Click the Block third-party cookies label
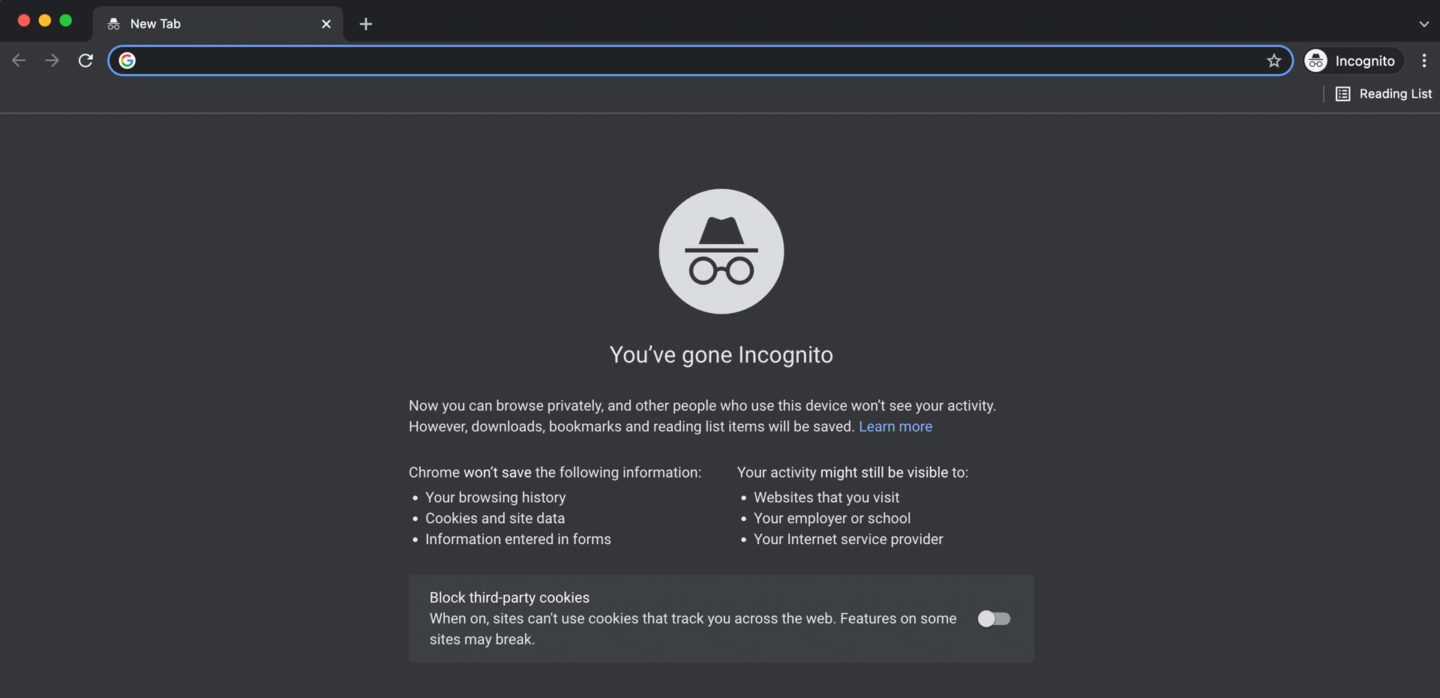The height and width of the screenshot is (698, 1440). (509, 598)
